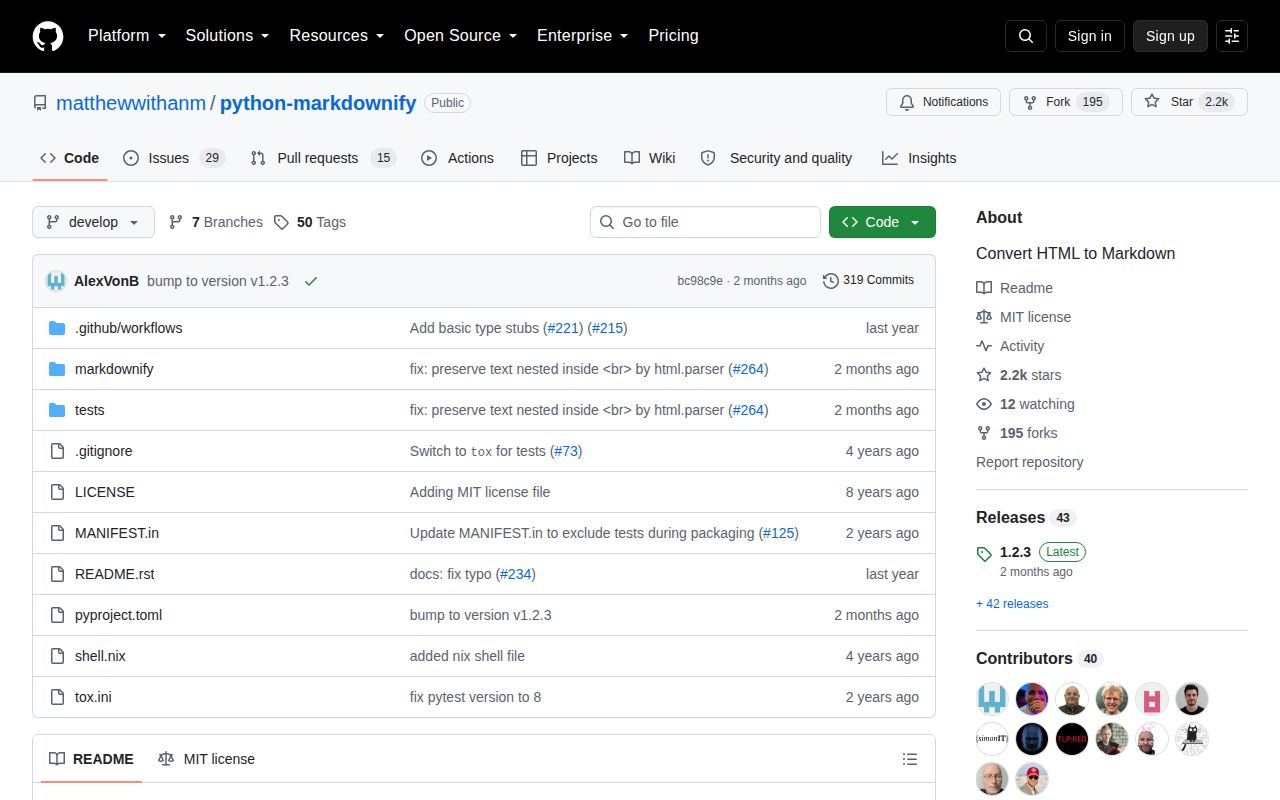Go to the Pricing page
The height and width of the screenshot is (800, 1280).
(x=673, y=36)
